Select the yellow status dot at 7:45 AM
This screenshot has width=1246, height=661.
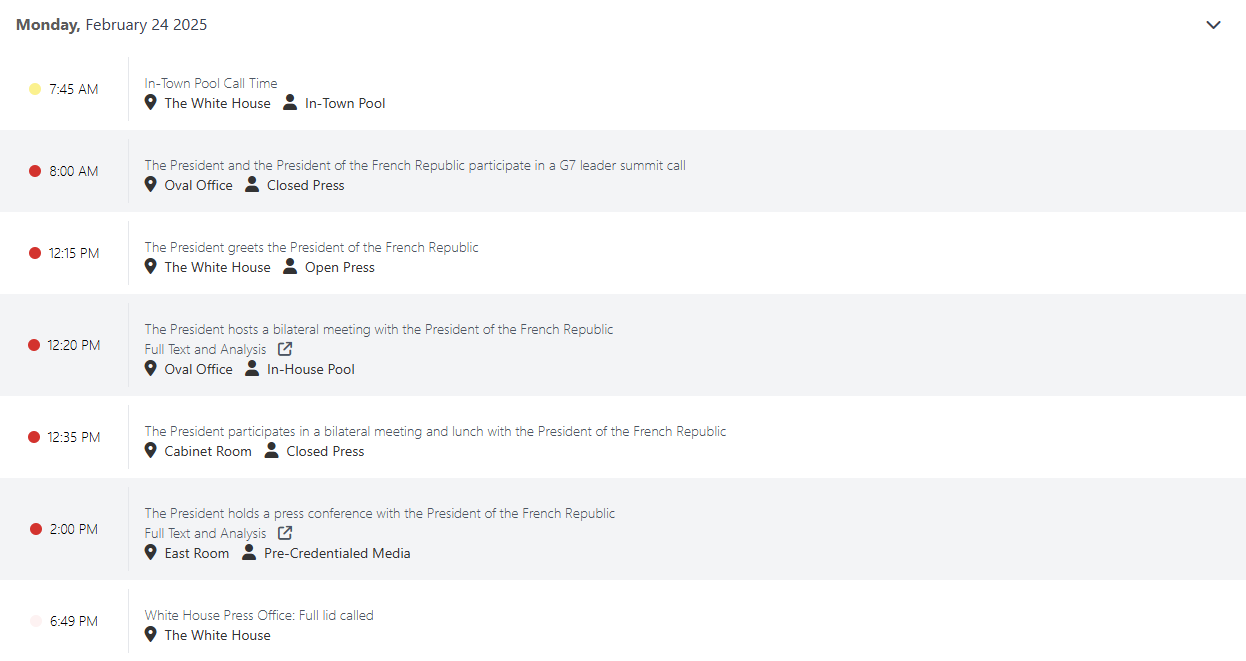pyautogui.click(x=35, y=89)
